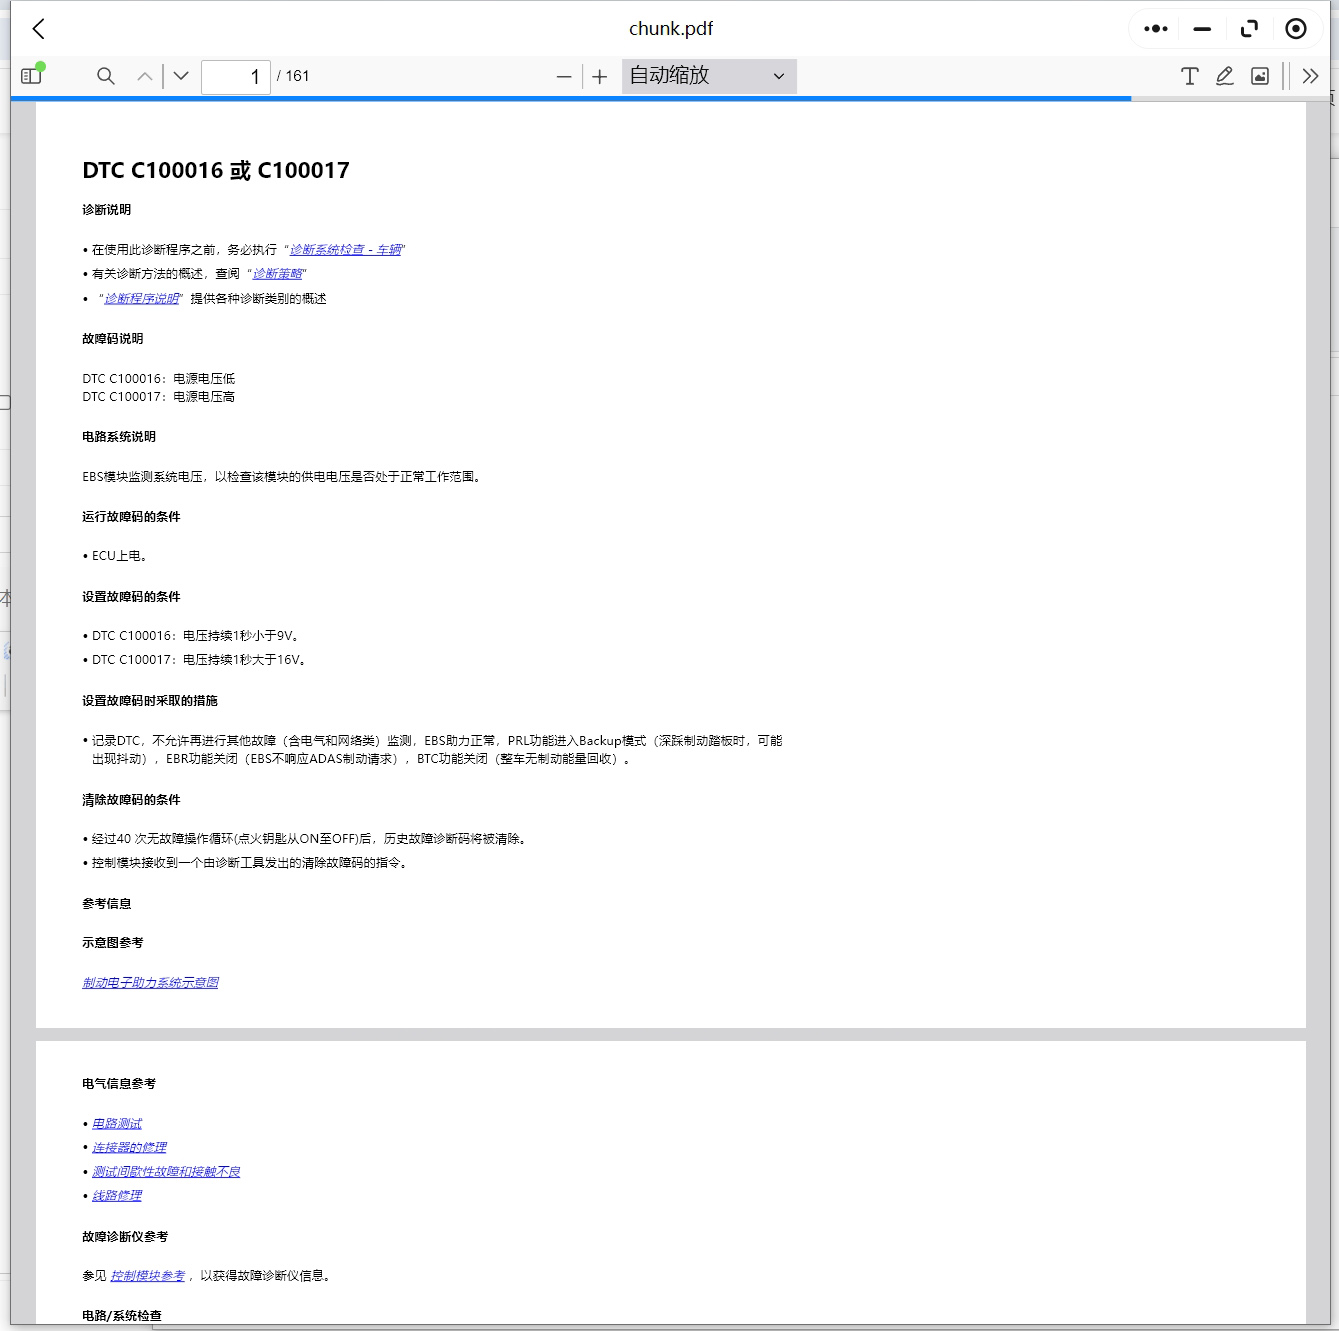Viewport: 1339px width, 1331px height.
Task: Open 制动电子助力系统示意图 link
Action: coord(150,983)
